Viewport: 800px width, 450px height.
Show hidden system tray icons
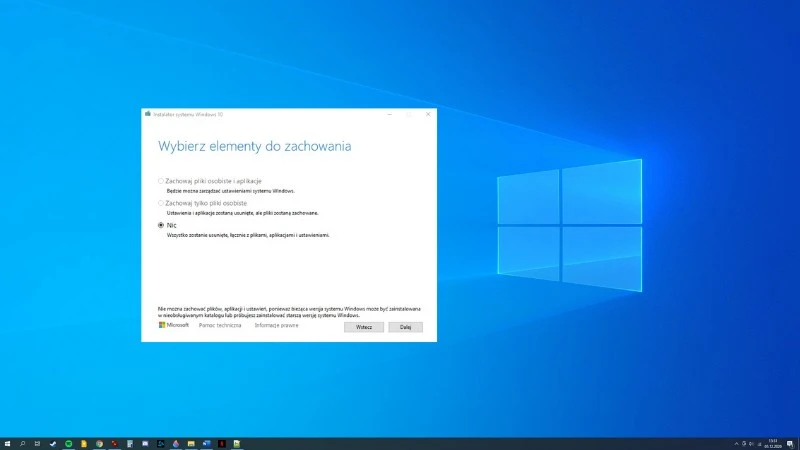pyautogui.click(x=736, y=444)
